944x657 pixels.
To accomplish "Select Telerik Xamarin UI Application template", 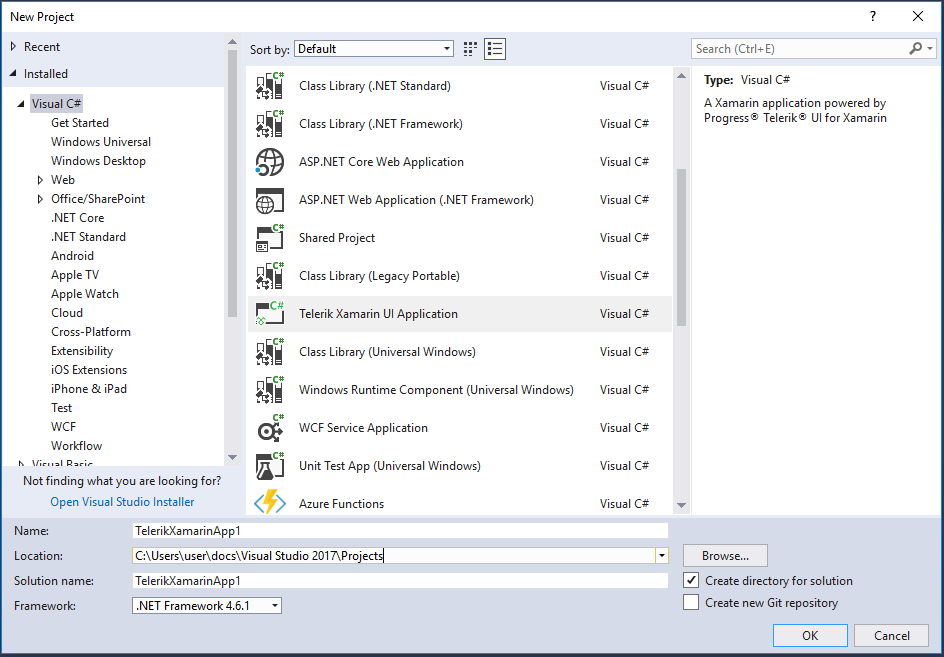I will point(459,314).
